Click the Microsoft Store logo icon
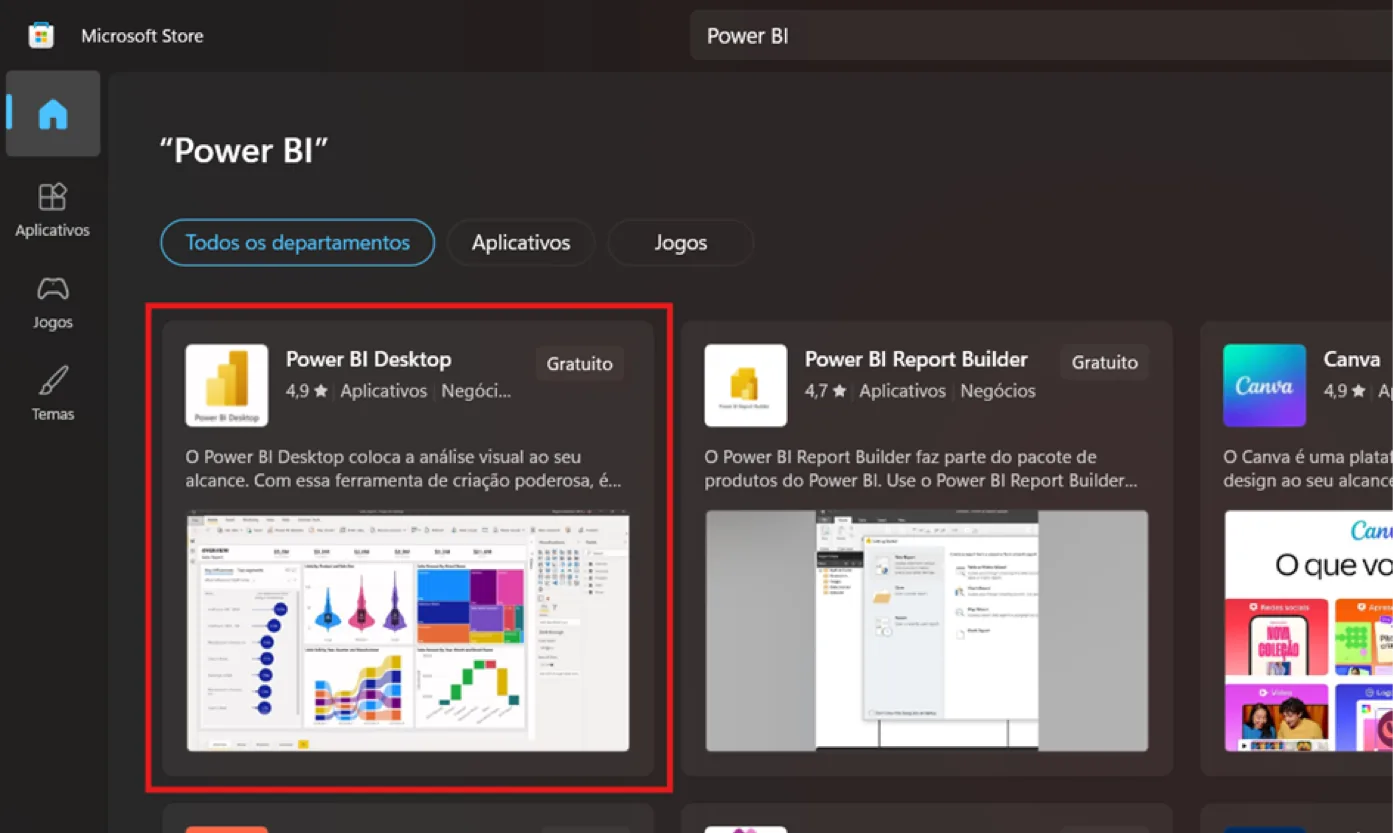The image size is (1400, 833). click(x=41, y=36)
